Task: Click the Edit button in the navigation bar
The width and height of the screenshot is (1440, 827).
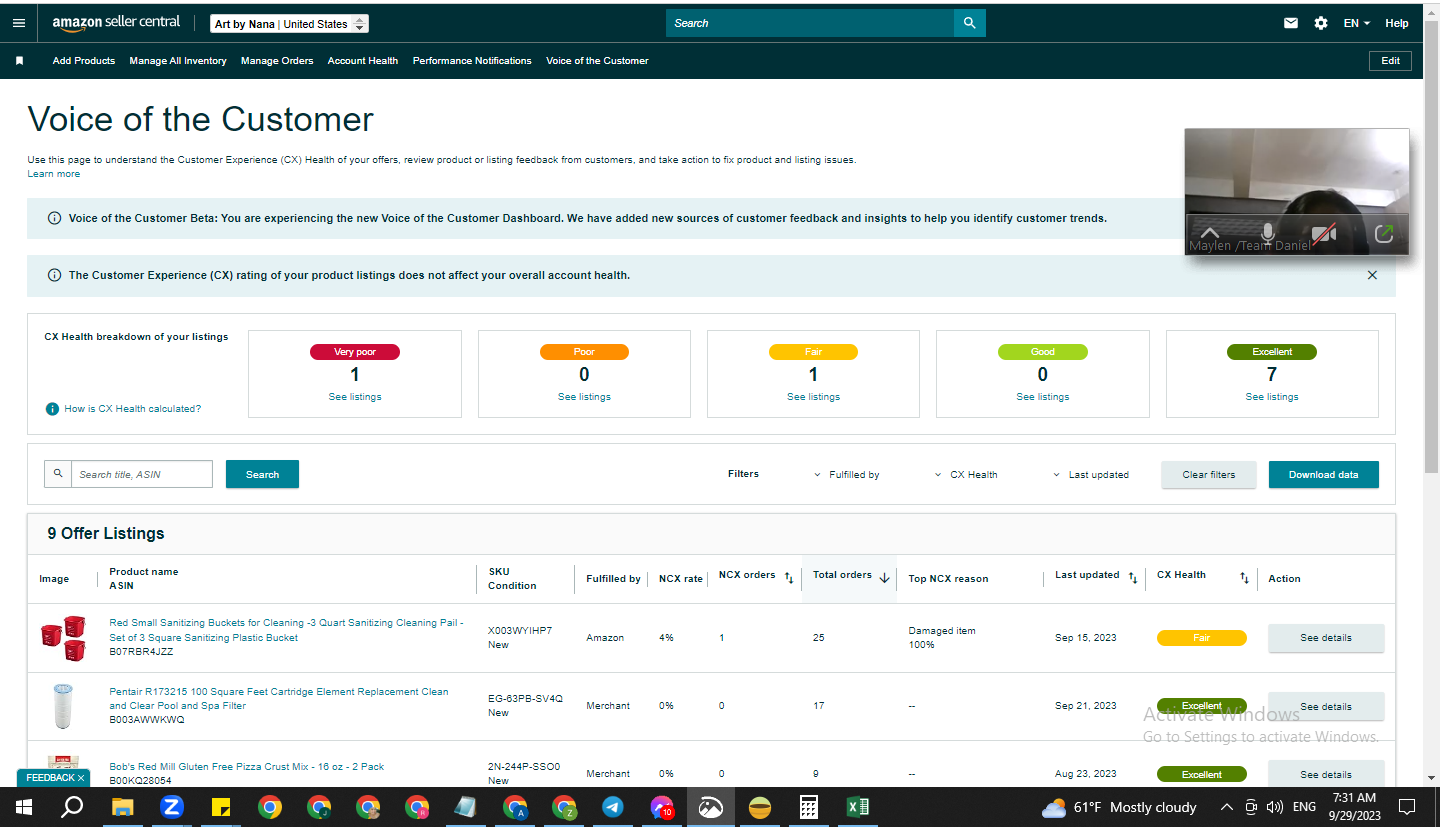Action: [x=1390, y=61]
